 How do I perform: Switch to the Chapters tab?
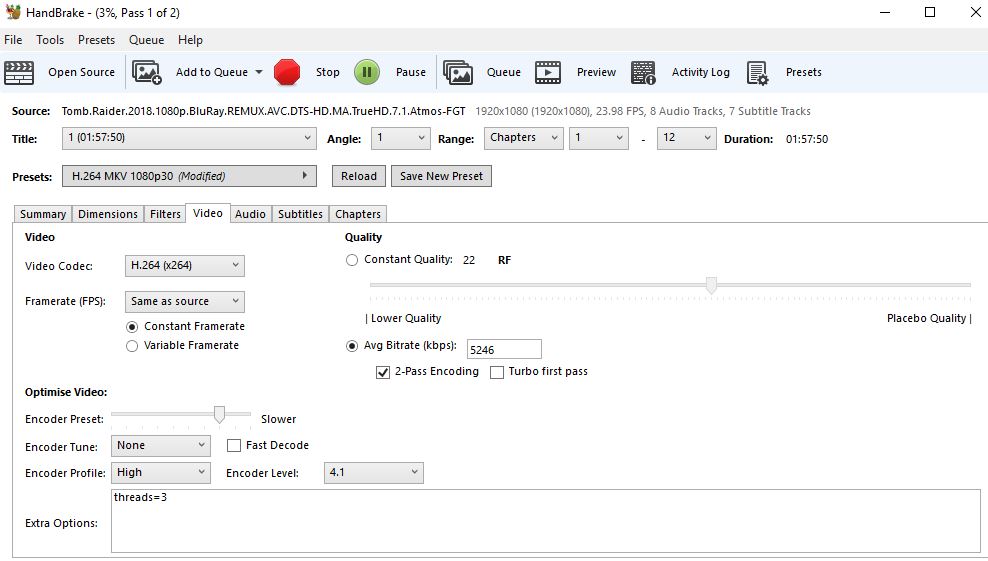358,214
